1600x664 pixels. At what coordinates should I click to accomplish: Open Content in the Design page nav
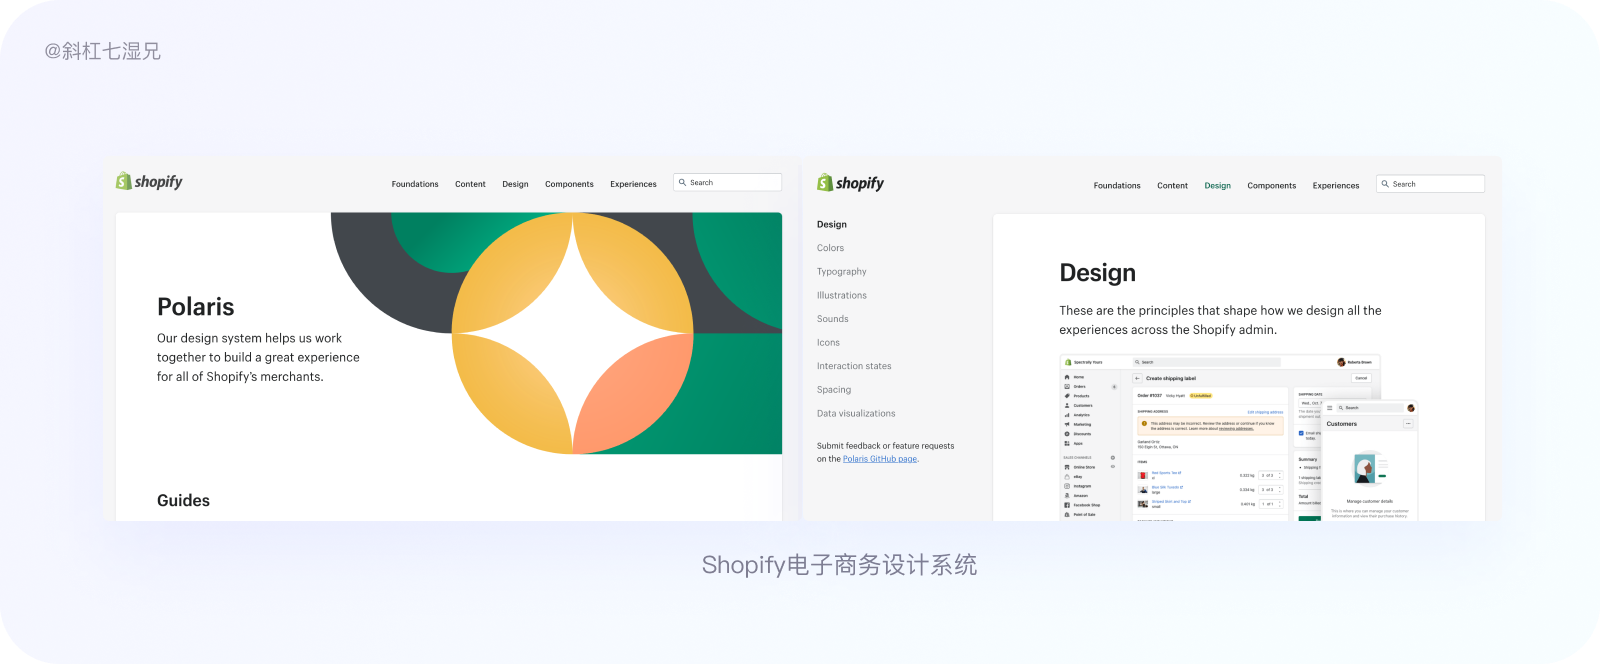tap(1172, 186)
